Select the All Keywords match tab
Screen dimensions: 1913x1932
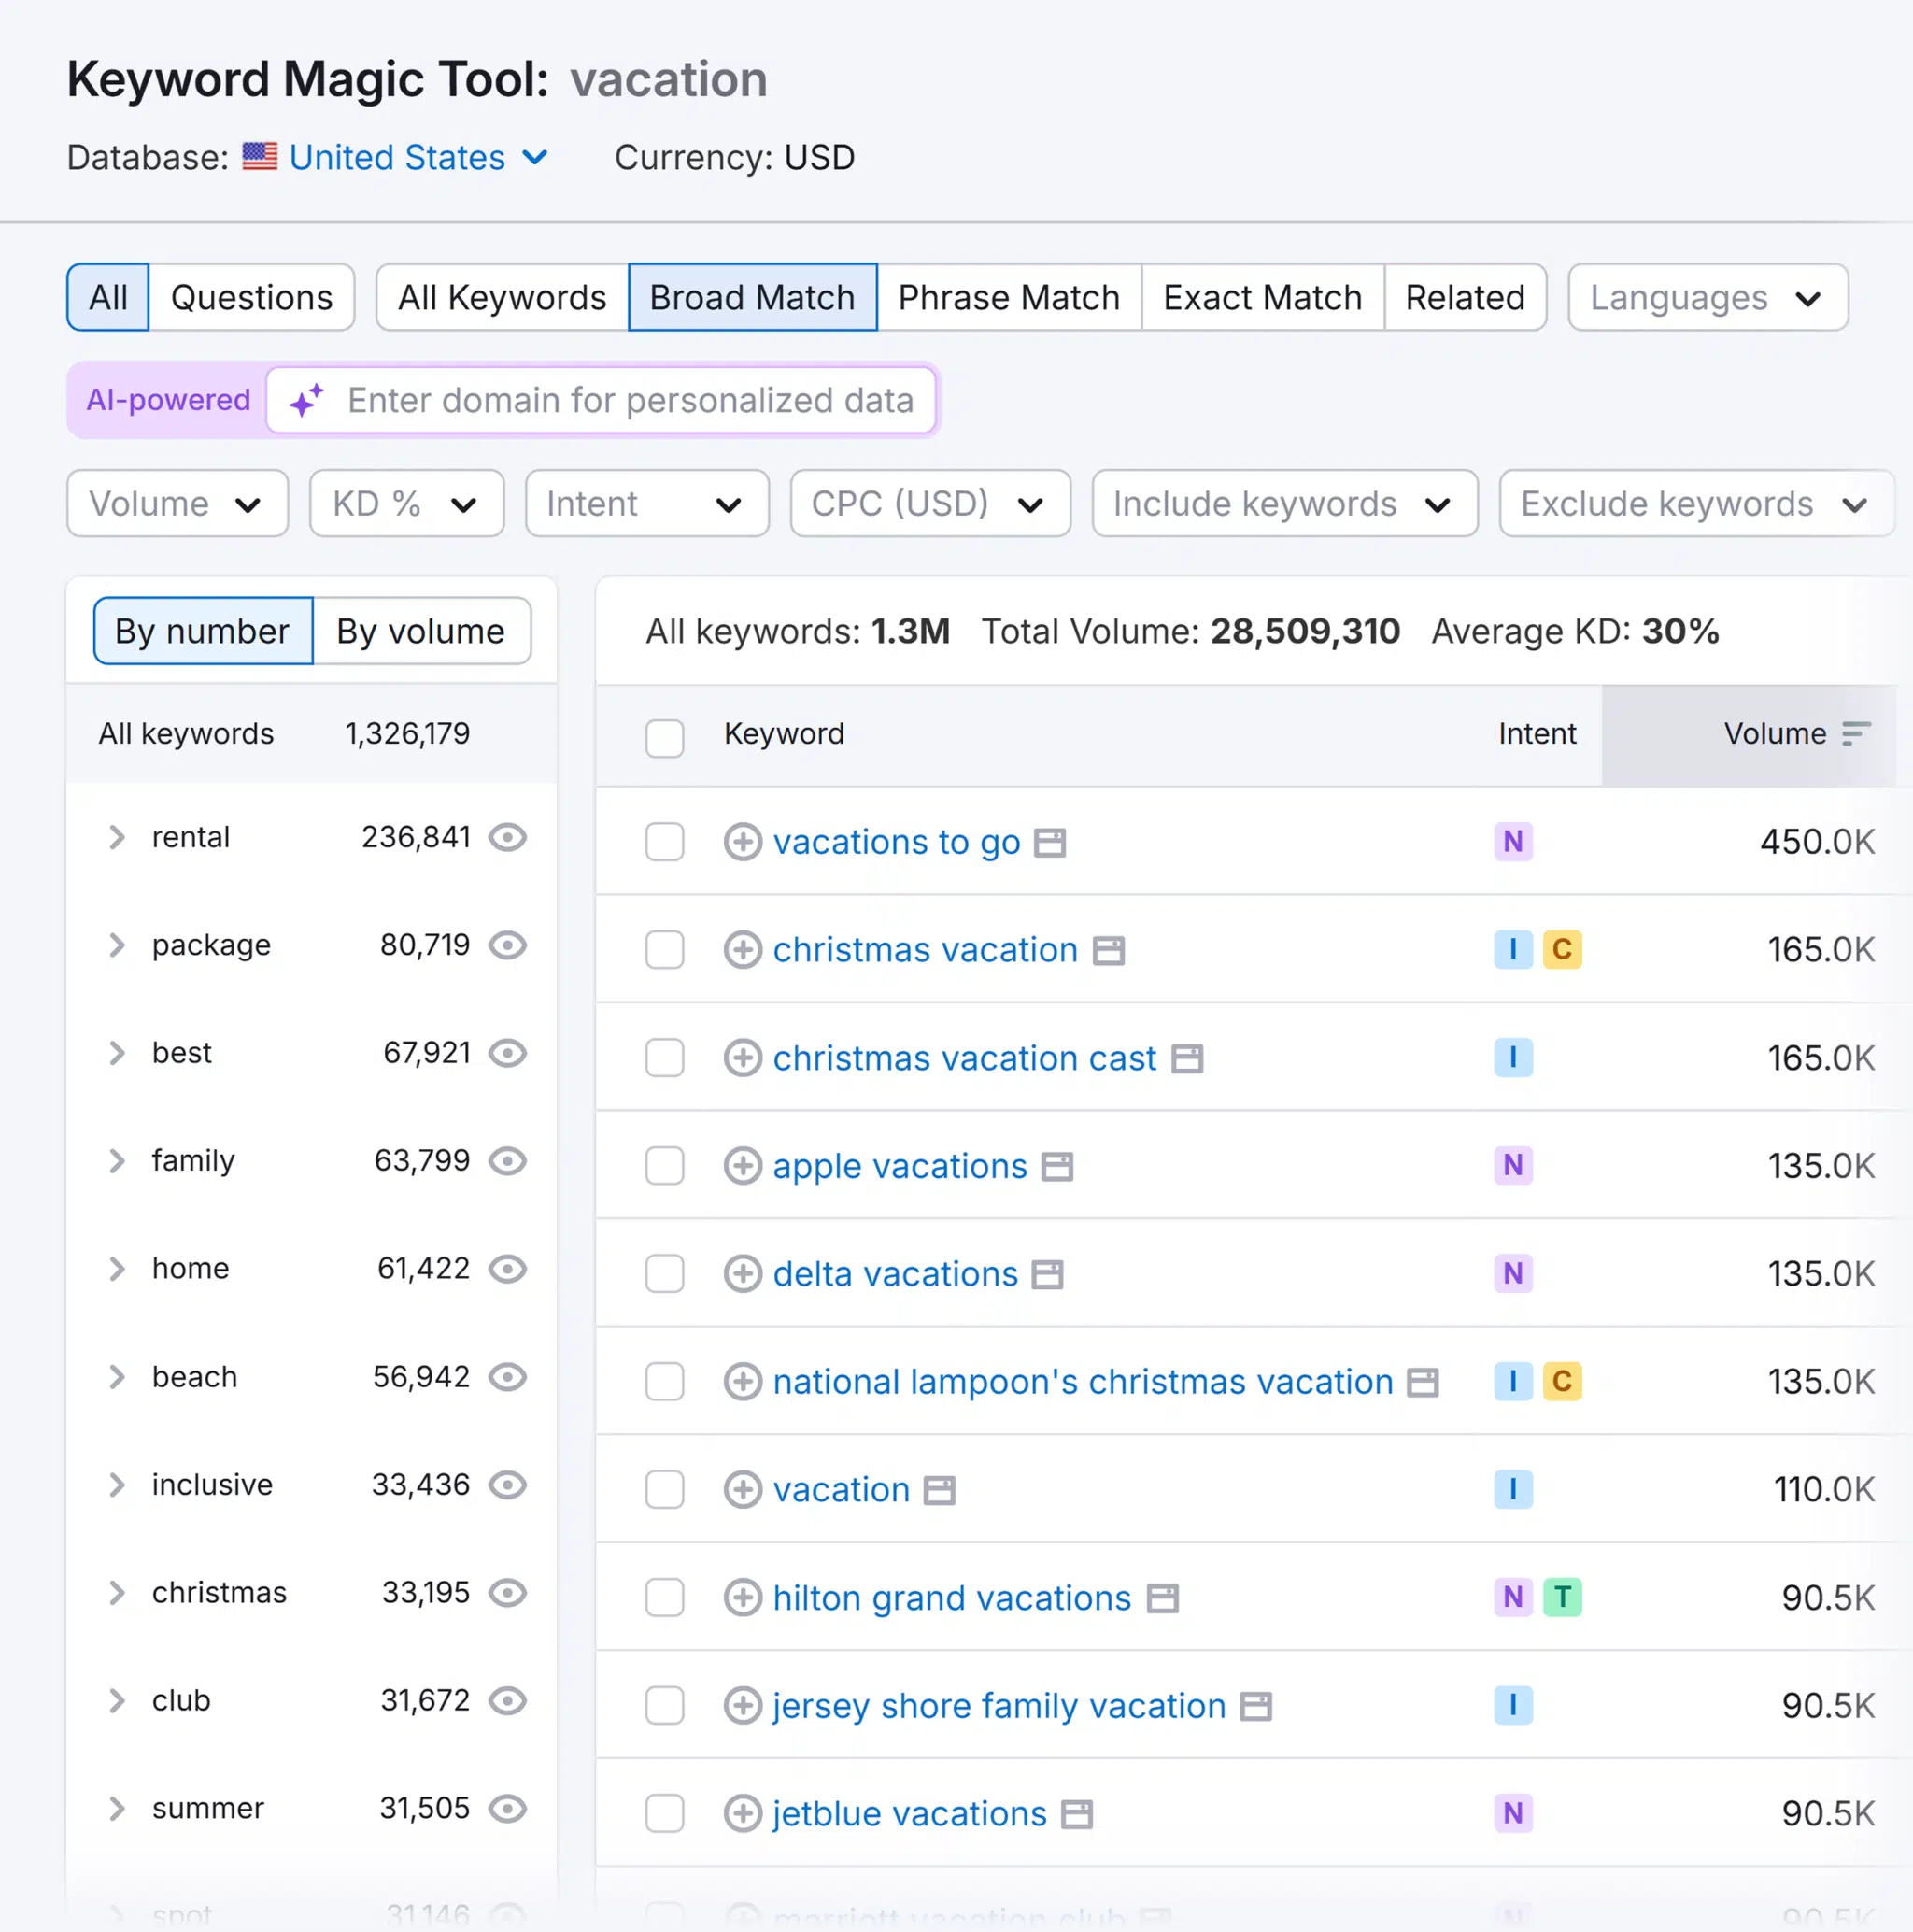click(x=502, y=298)
